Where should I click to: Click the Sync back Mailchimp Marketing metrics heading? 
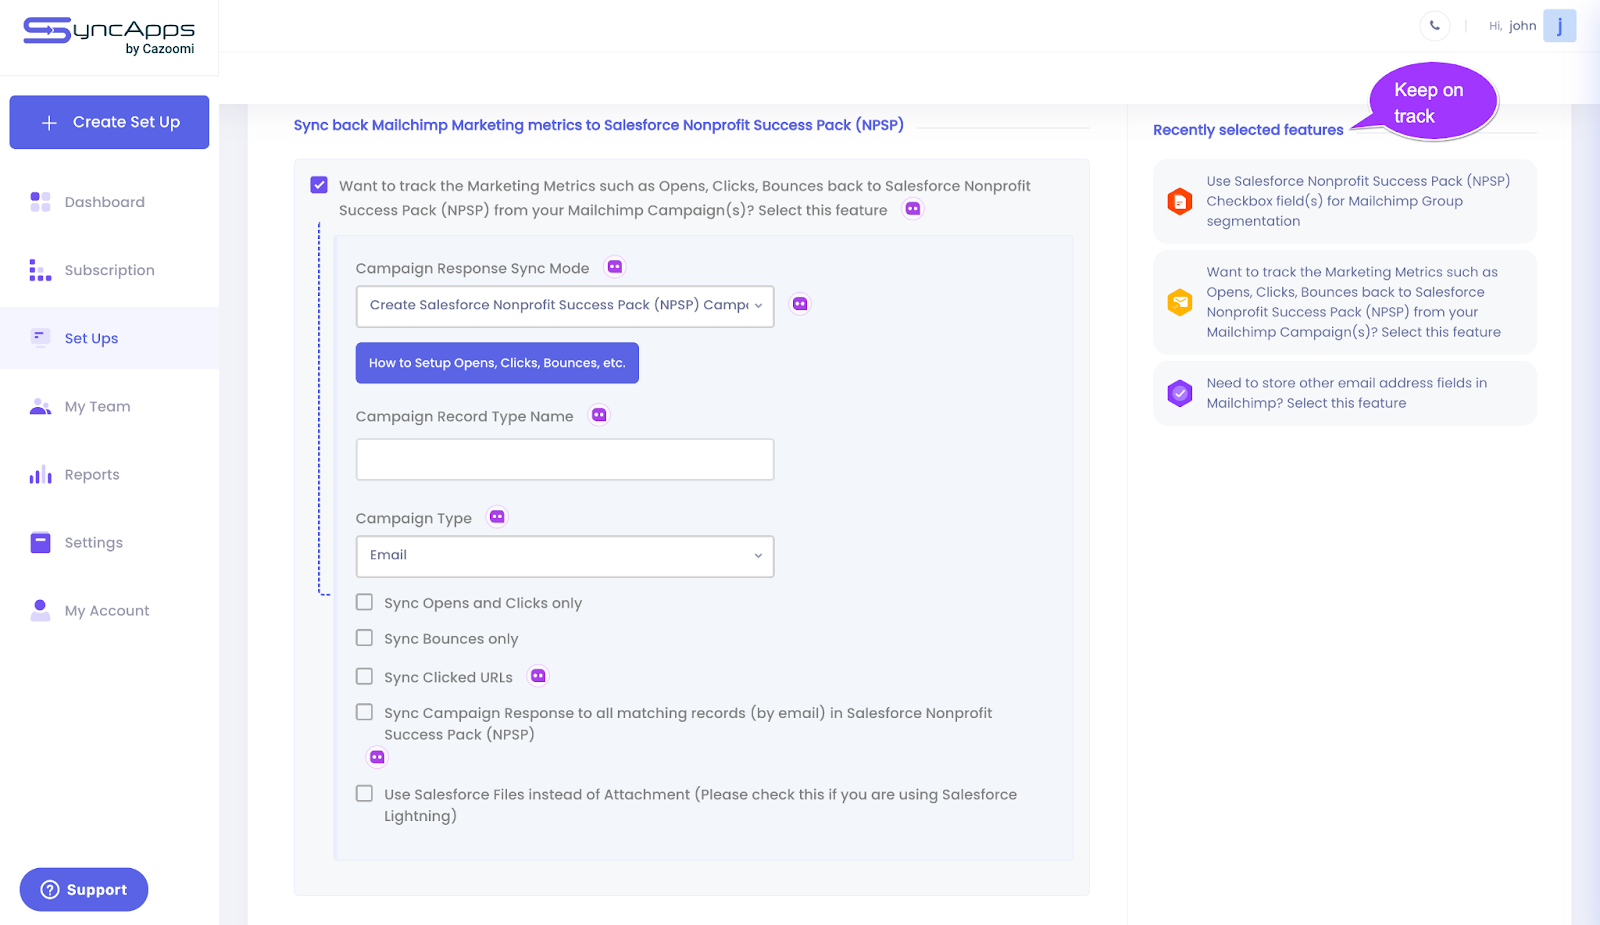coord(599,125)
